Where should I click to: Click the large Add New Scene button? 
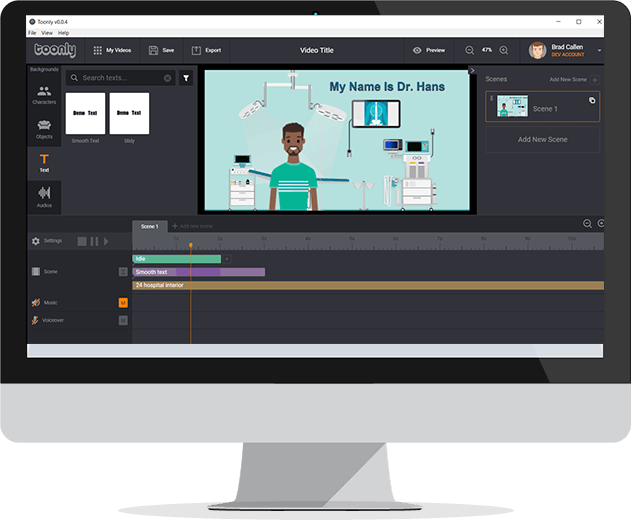tap(542, 139)
